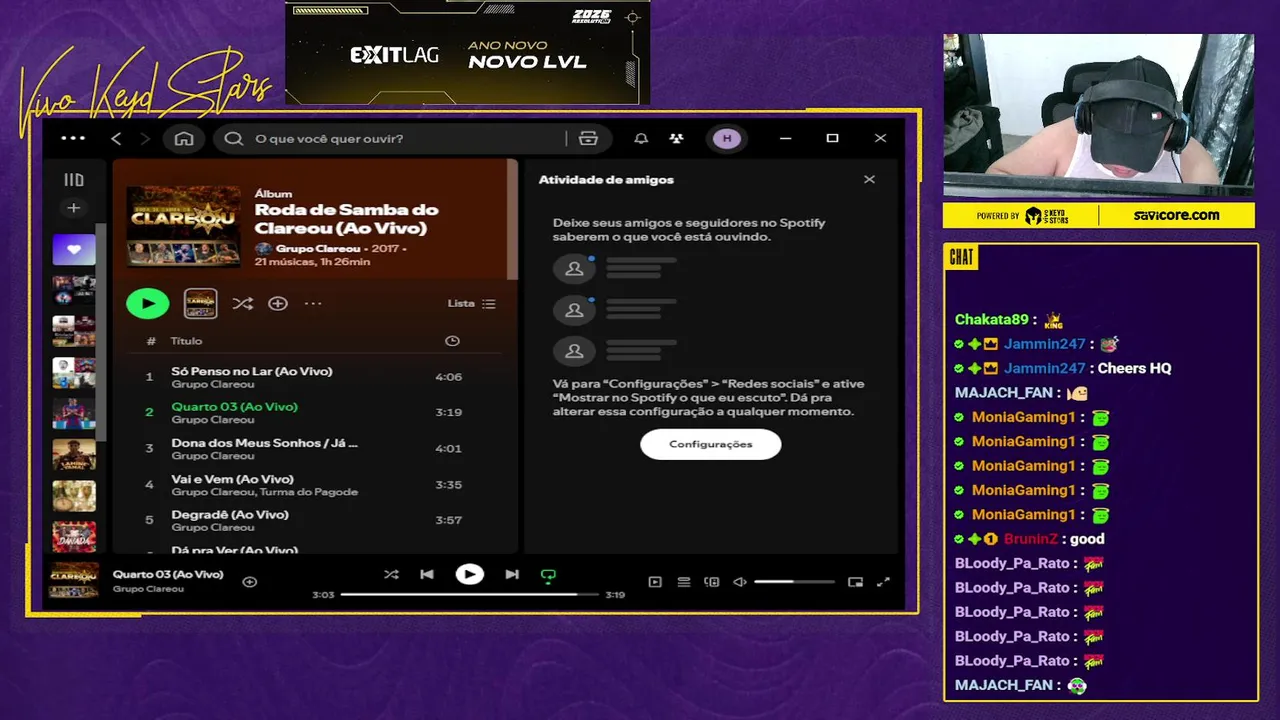Open the now-playing album art thumbnail
Image resolution: width=1280 pixels, height=720 pixels.
click(x=74, y=580)
